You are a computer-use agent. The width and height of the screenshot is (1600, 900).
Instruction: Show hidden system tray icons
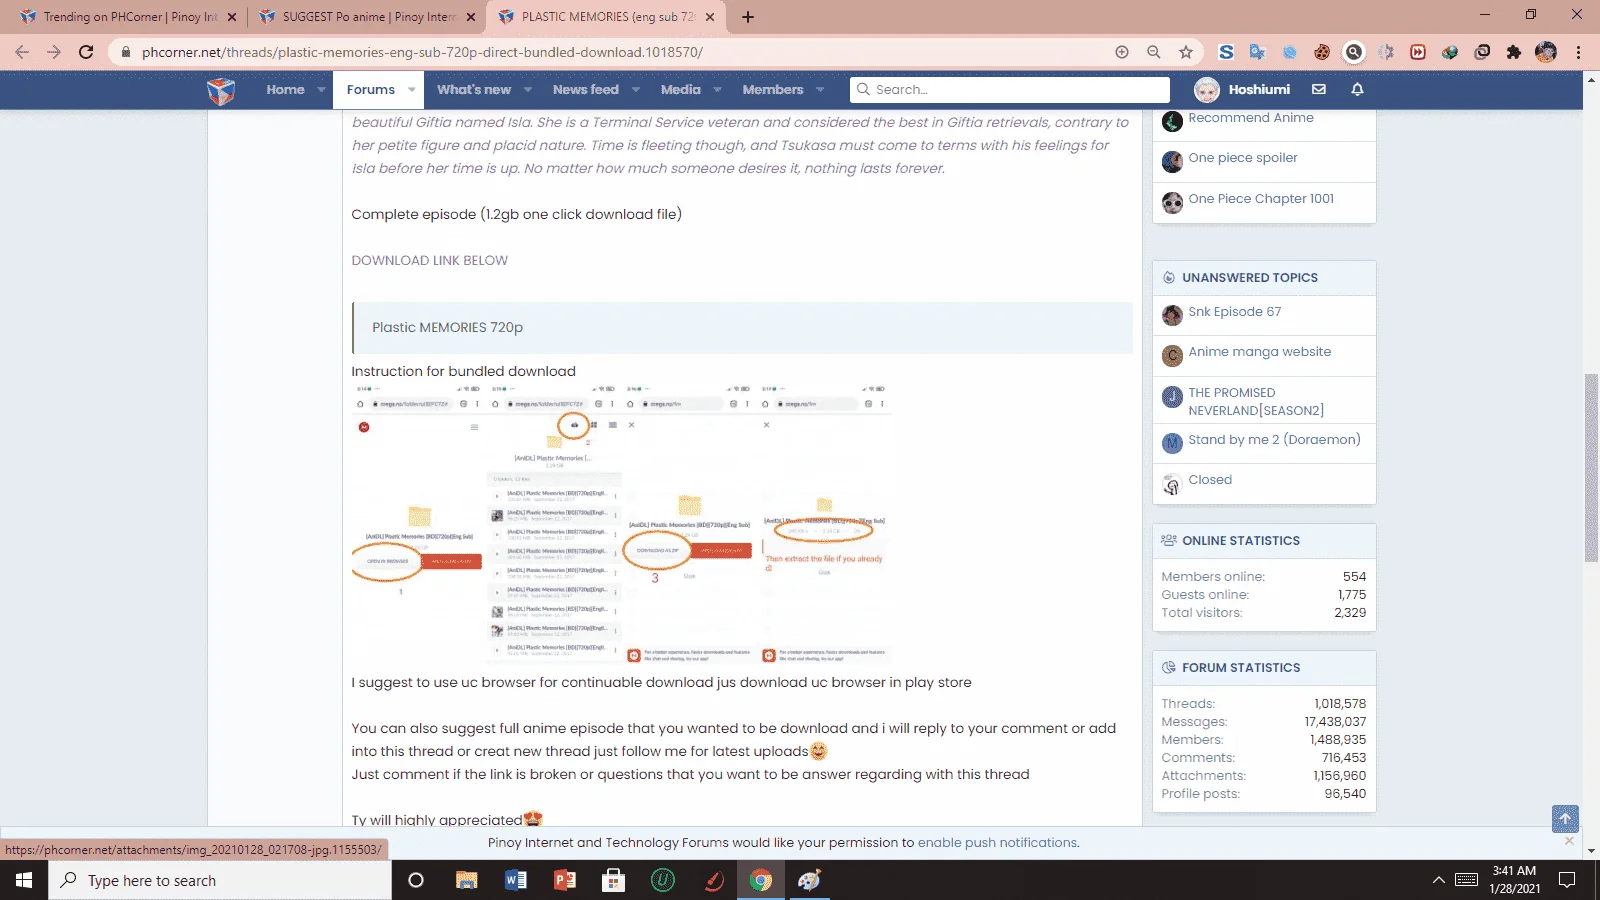tap(1438, 880)
